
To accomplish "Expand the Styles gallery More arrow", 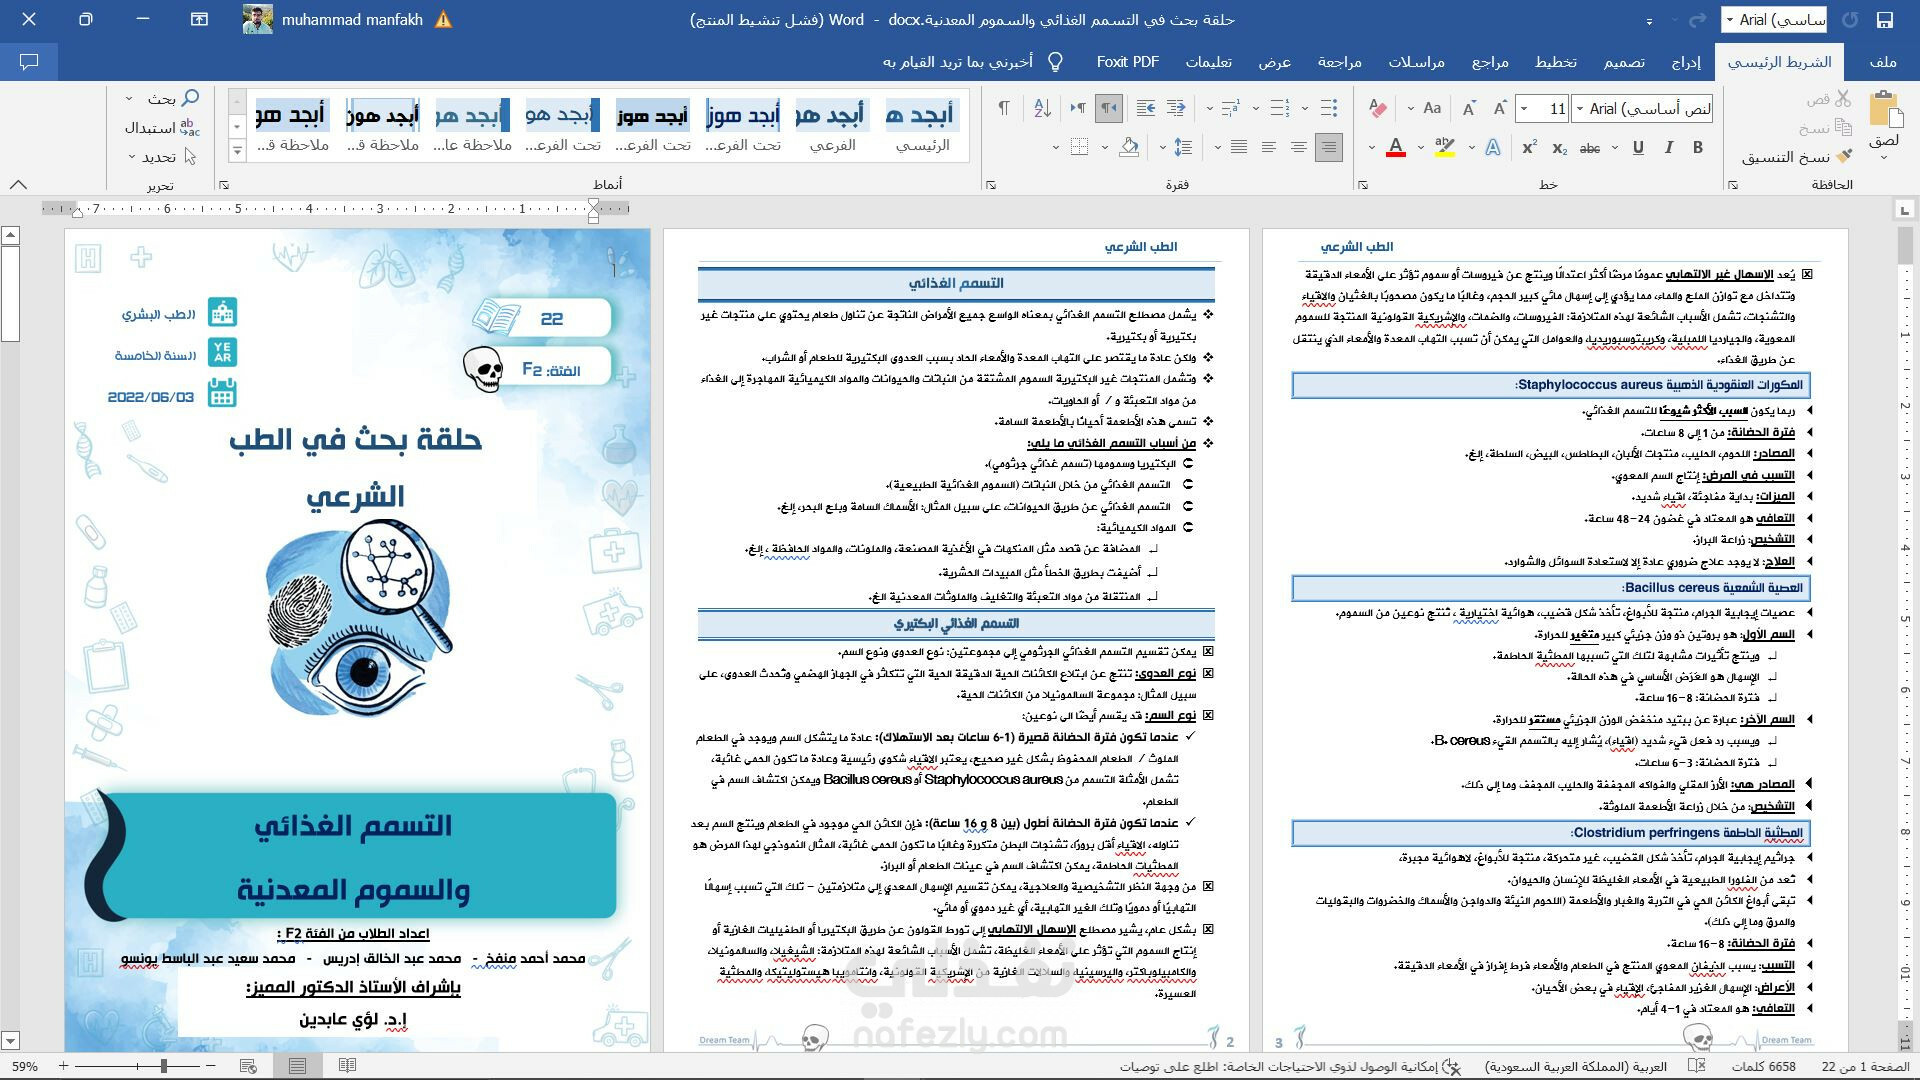I will pyautogui.click(x=237, y=151).
